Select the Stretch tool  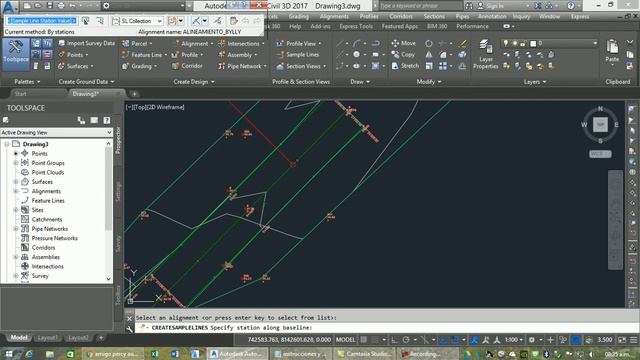(x=405, y=66)
